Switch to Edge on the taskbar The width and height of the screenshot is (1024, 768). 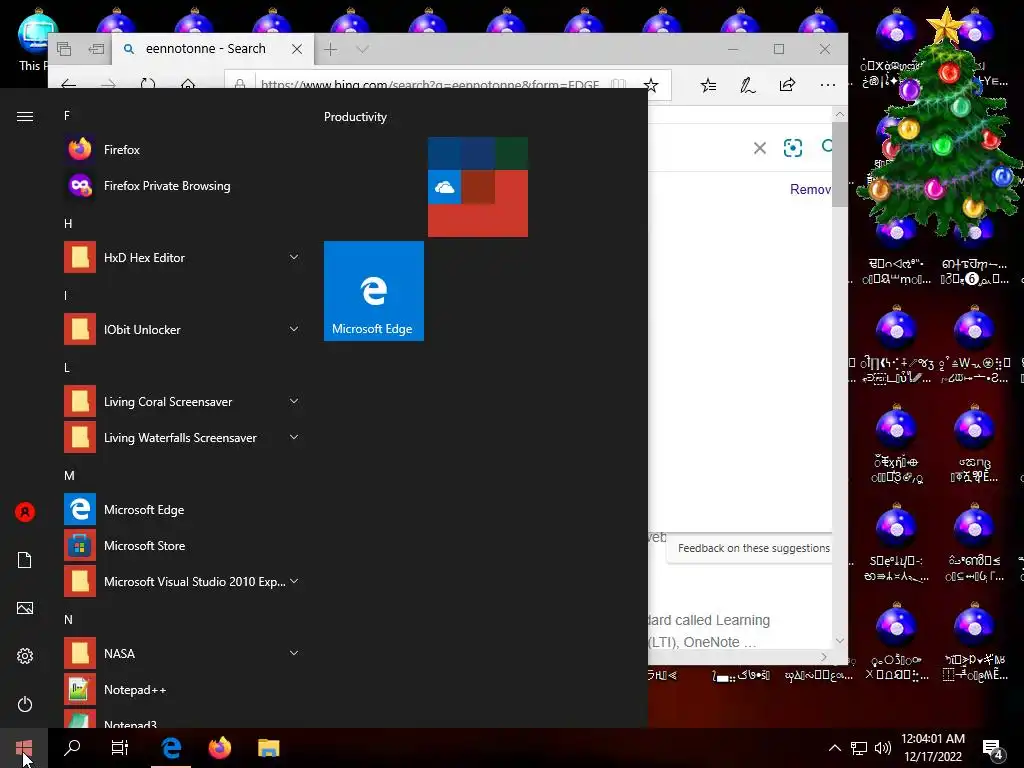171,748
